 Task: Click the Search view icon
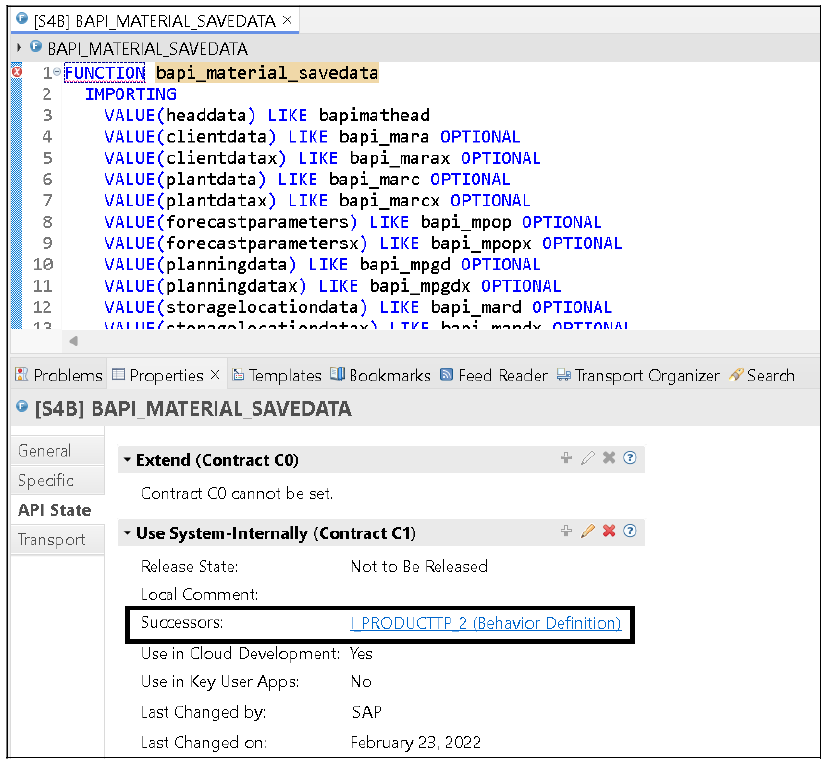738,375
